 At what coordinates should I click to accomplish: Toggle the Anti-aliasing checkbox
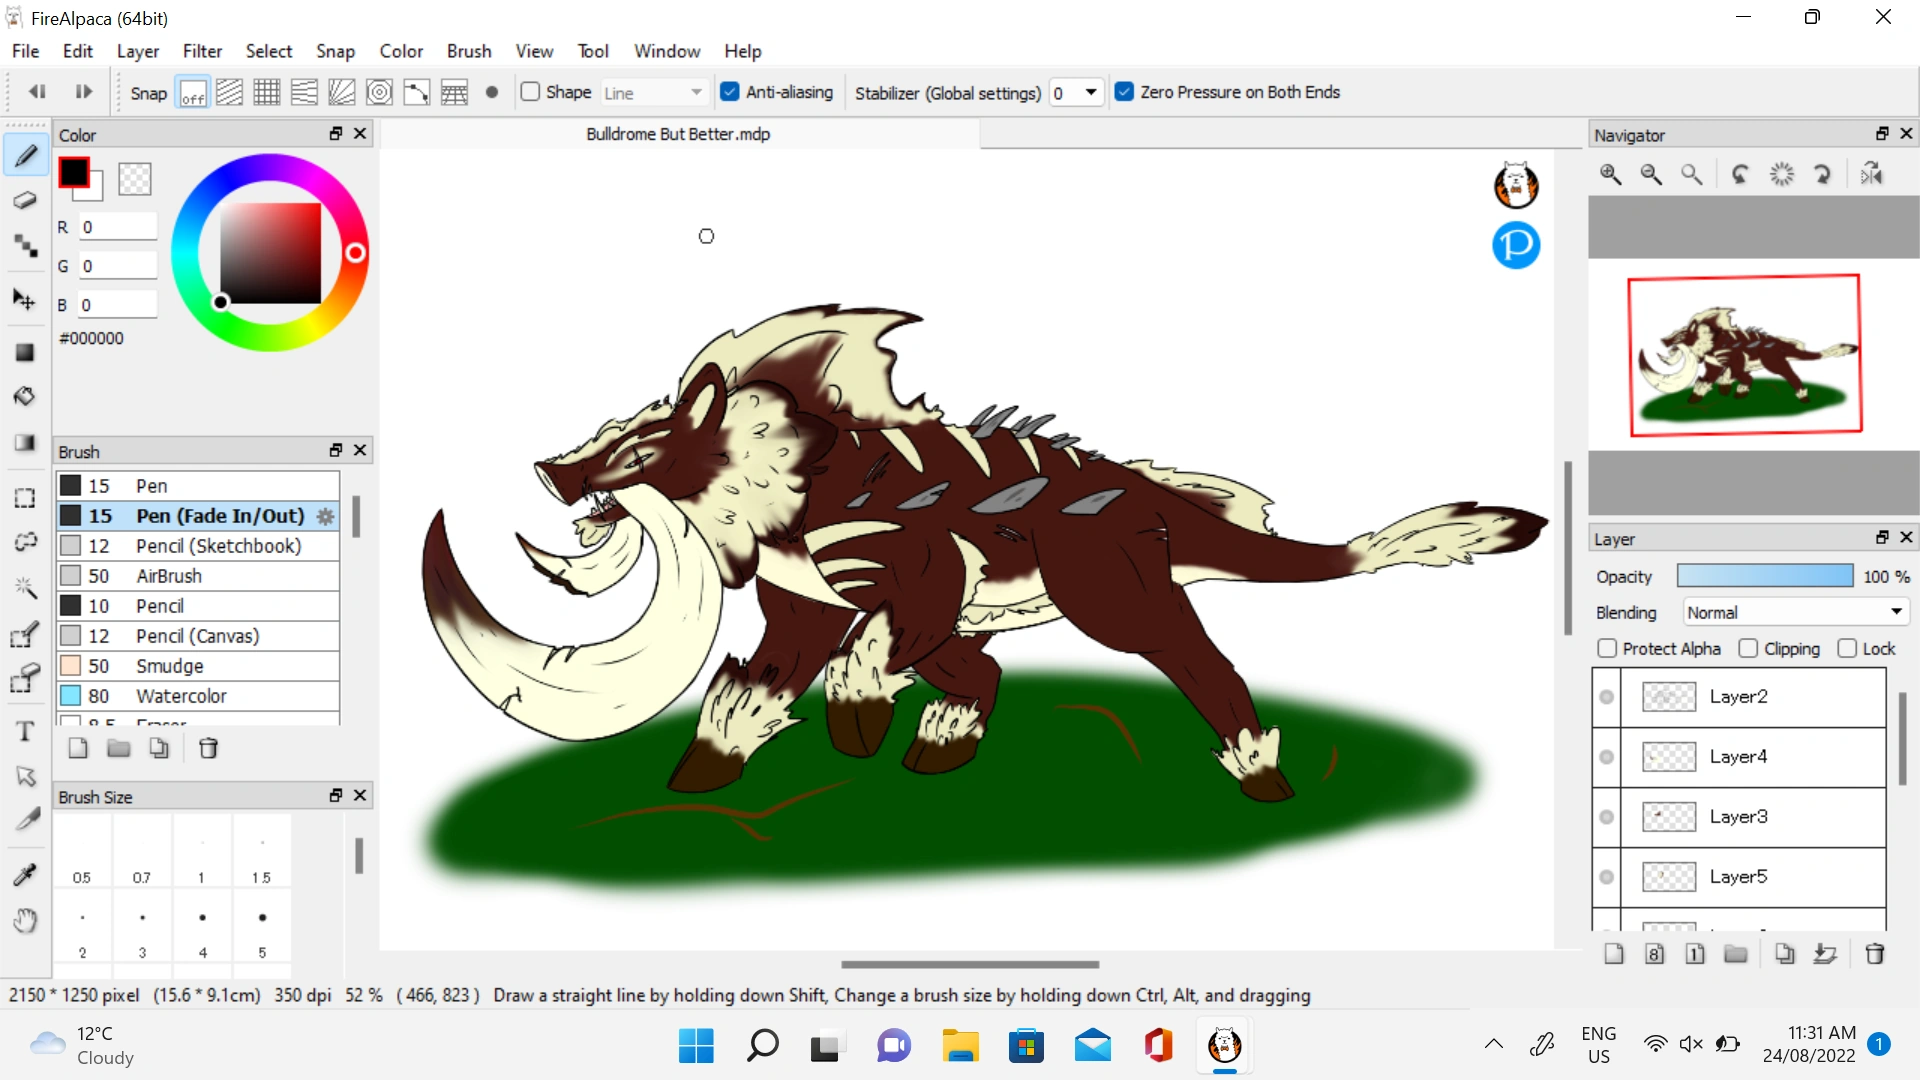click(730, 92)
